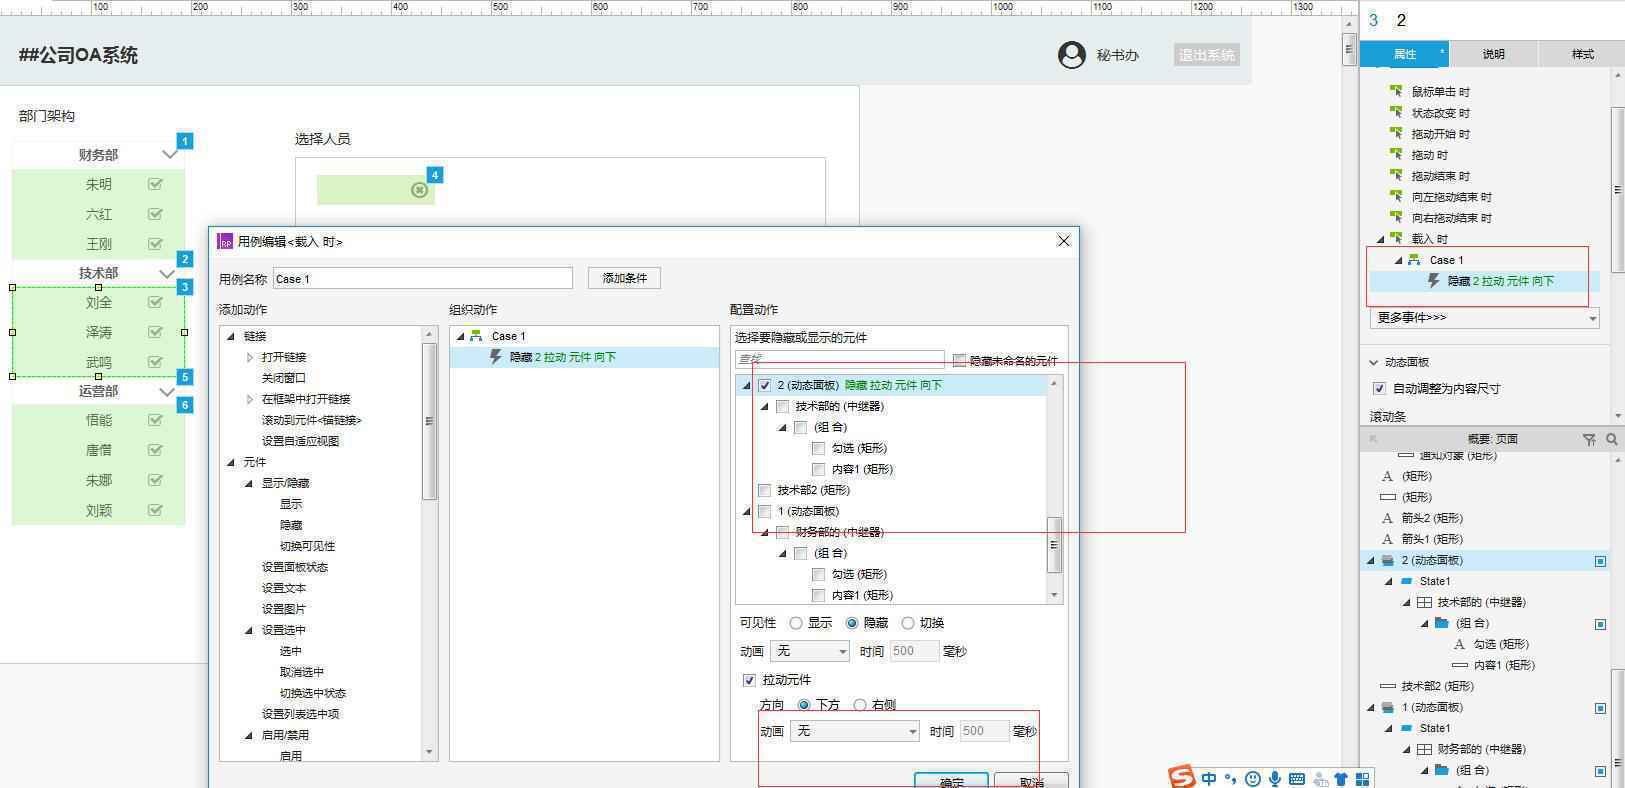
Task: Click the dynamic panel icon of 2 (动态面板) in outline
Action: coord(1388,560)
